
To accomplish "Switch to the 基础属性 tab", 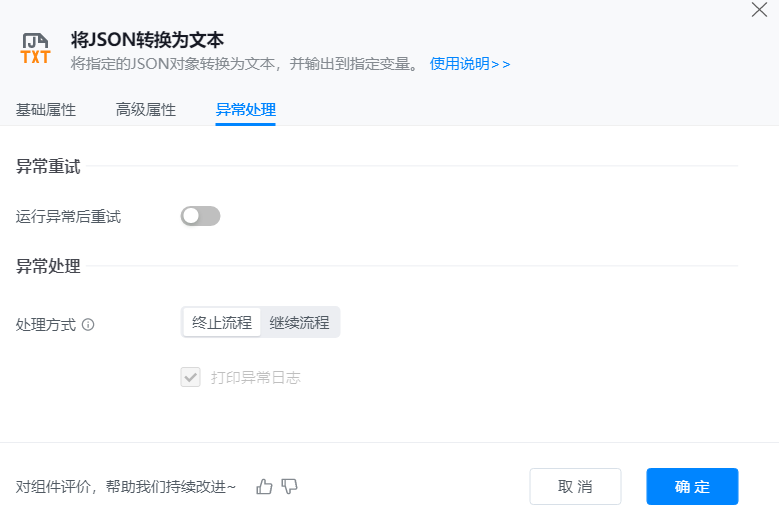I will (46, 110).
